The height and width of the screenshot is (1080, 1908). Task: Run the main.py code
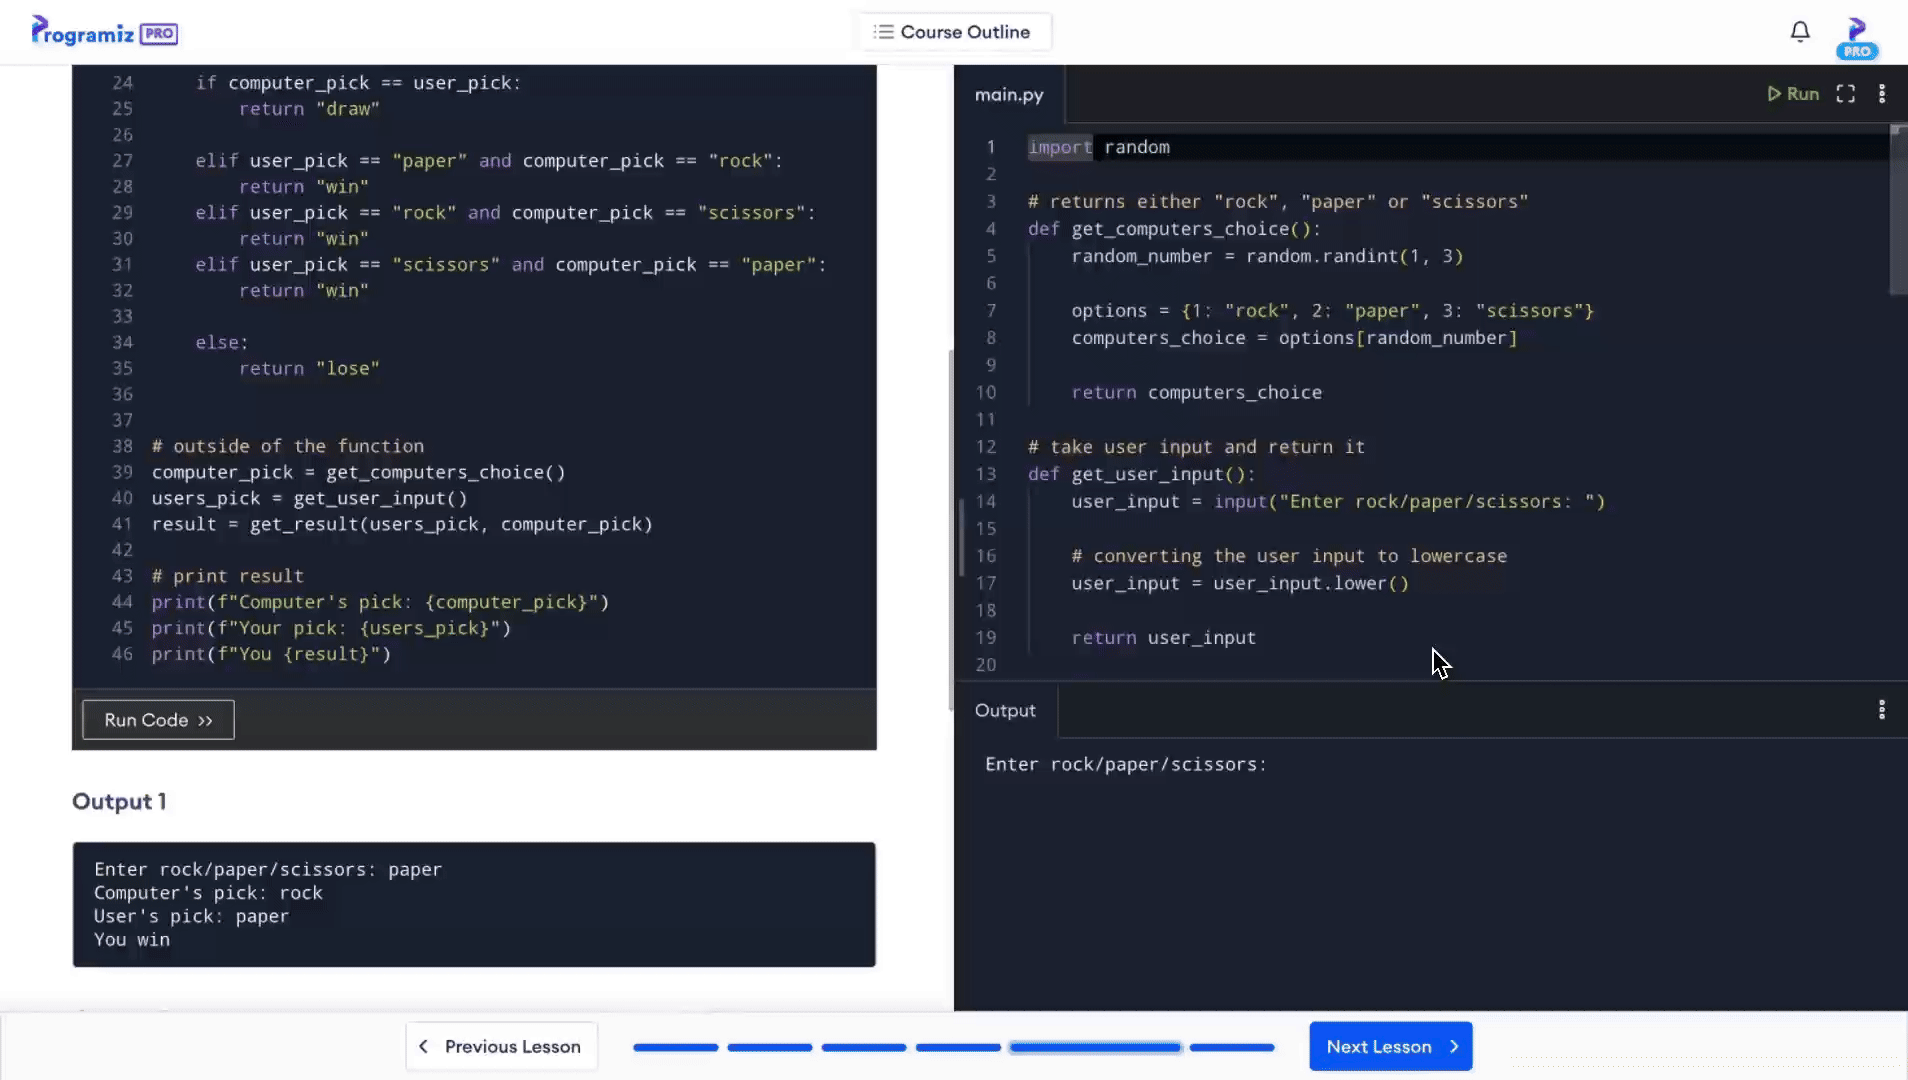tap(1793, 93)
